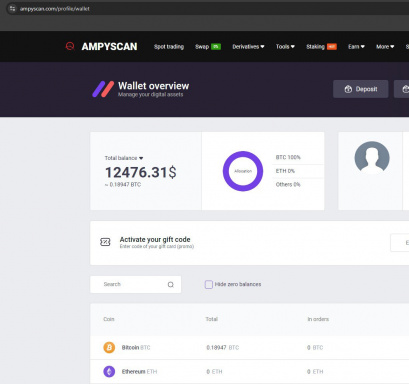Click the Total column header

click(x=212, y=319)
